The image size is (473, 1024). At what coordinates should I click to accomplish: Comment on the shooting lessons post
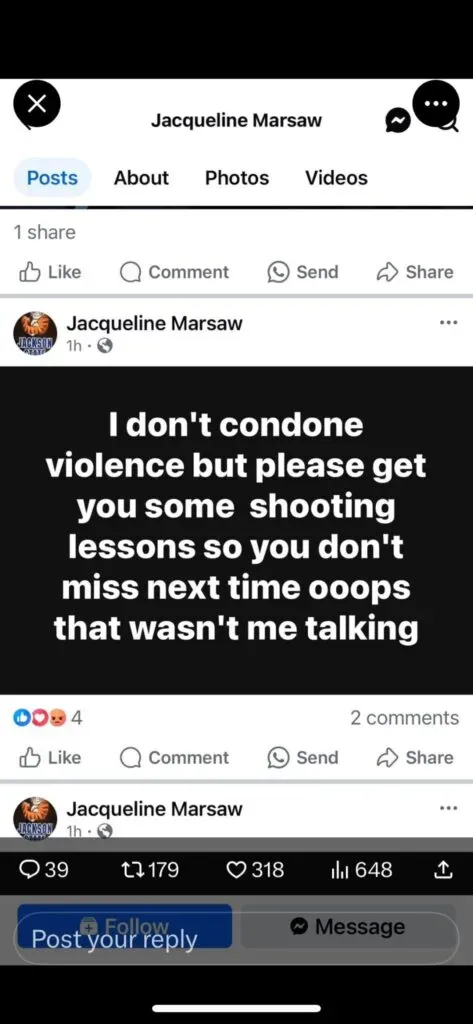pos(174,758)
